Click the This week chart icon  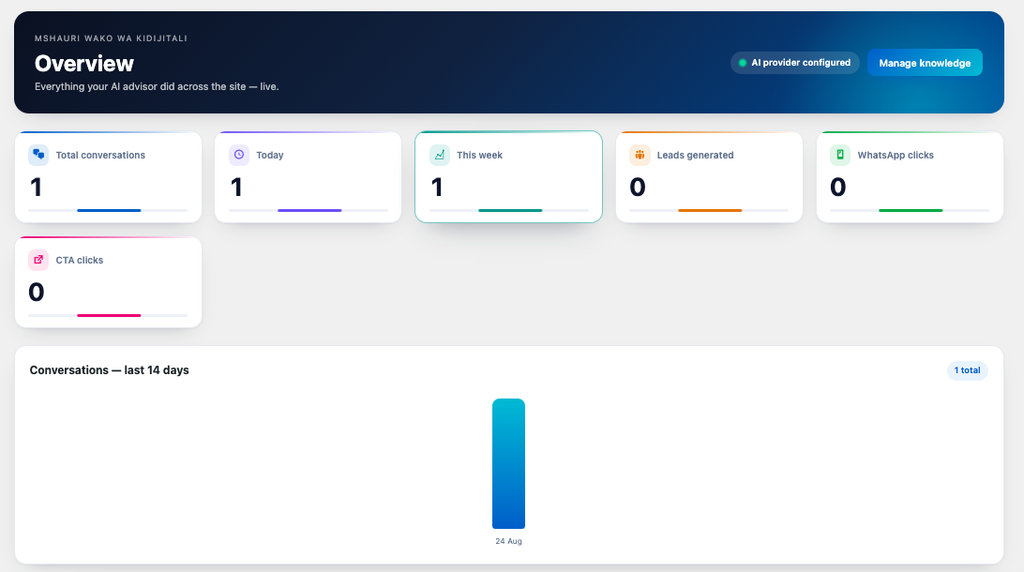tap(440, 155)
